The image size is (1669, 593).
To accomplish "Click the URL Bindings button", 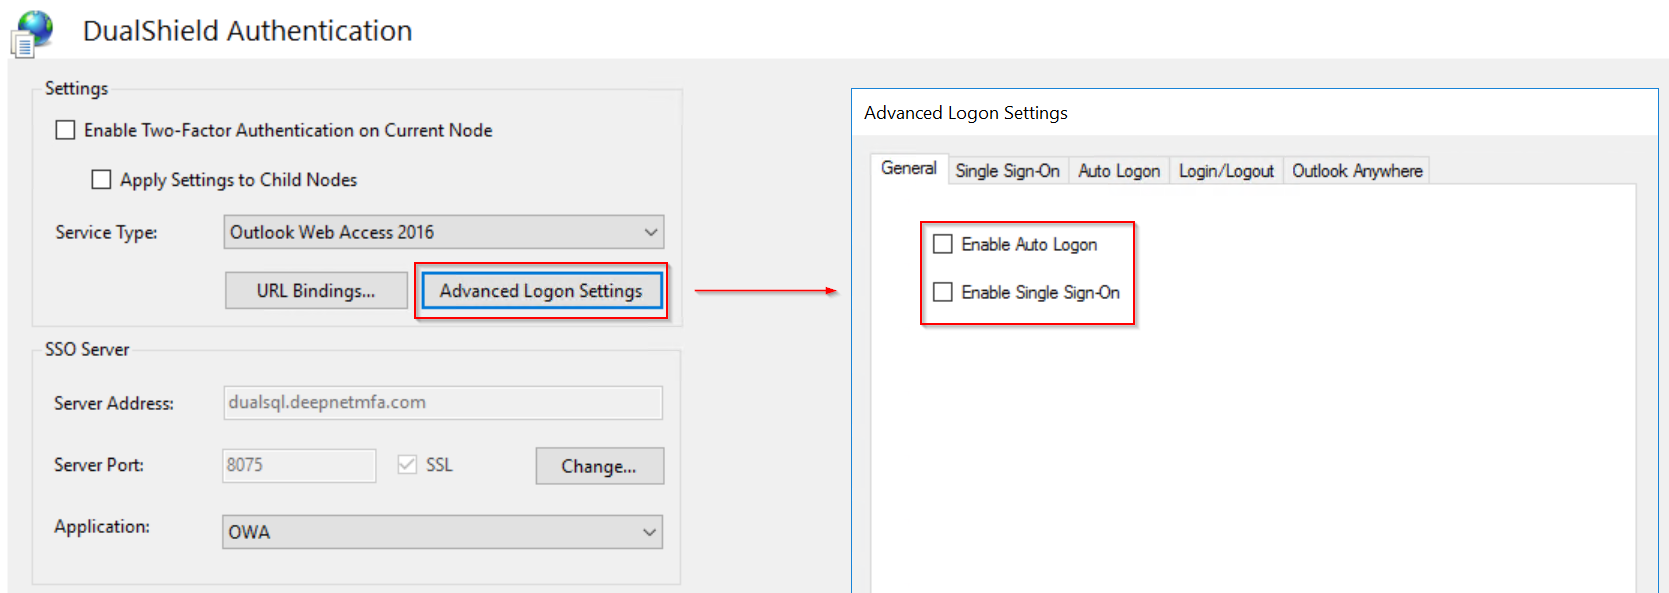I will tap(316, 291).
